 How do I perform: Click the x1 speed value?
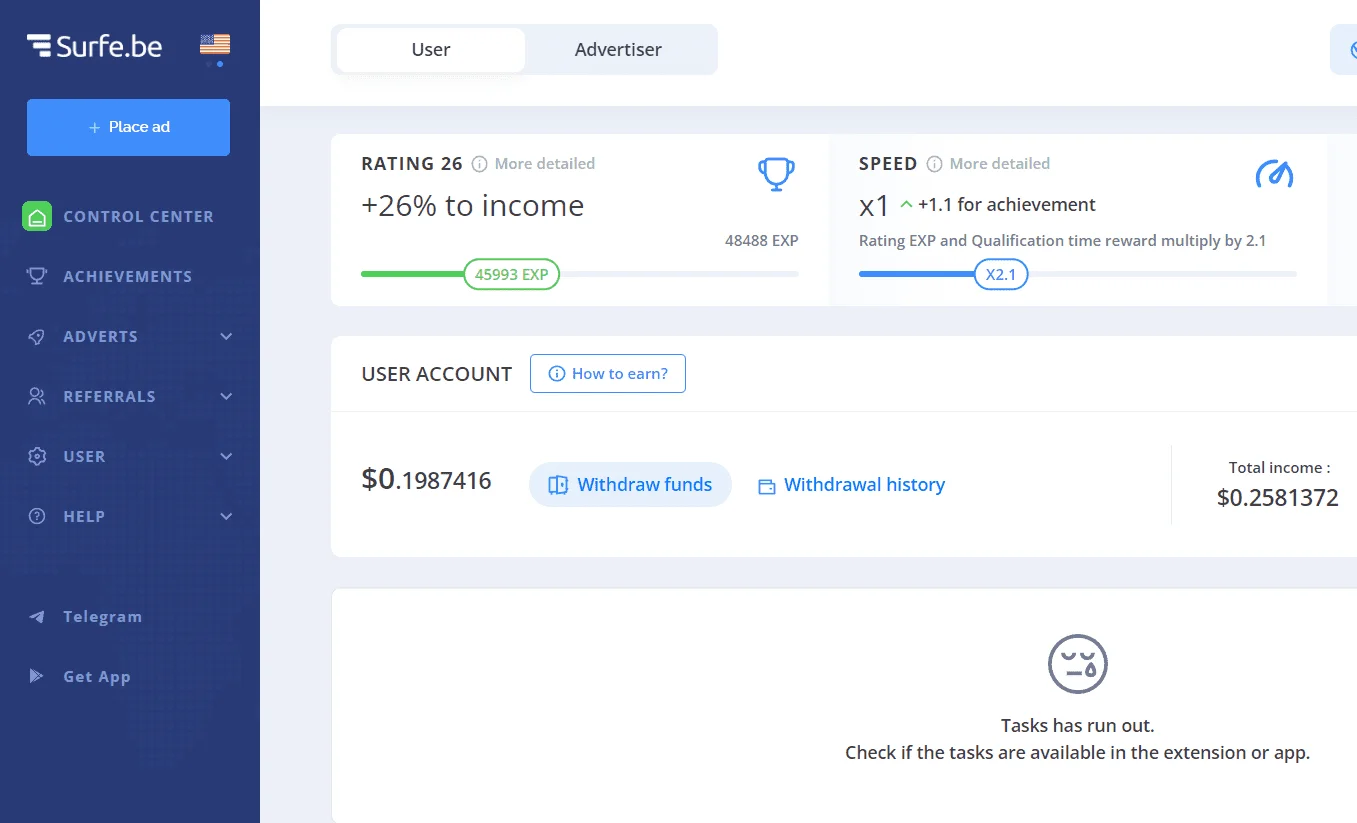(x=874, y=206)
